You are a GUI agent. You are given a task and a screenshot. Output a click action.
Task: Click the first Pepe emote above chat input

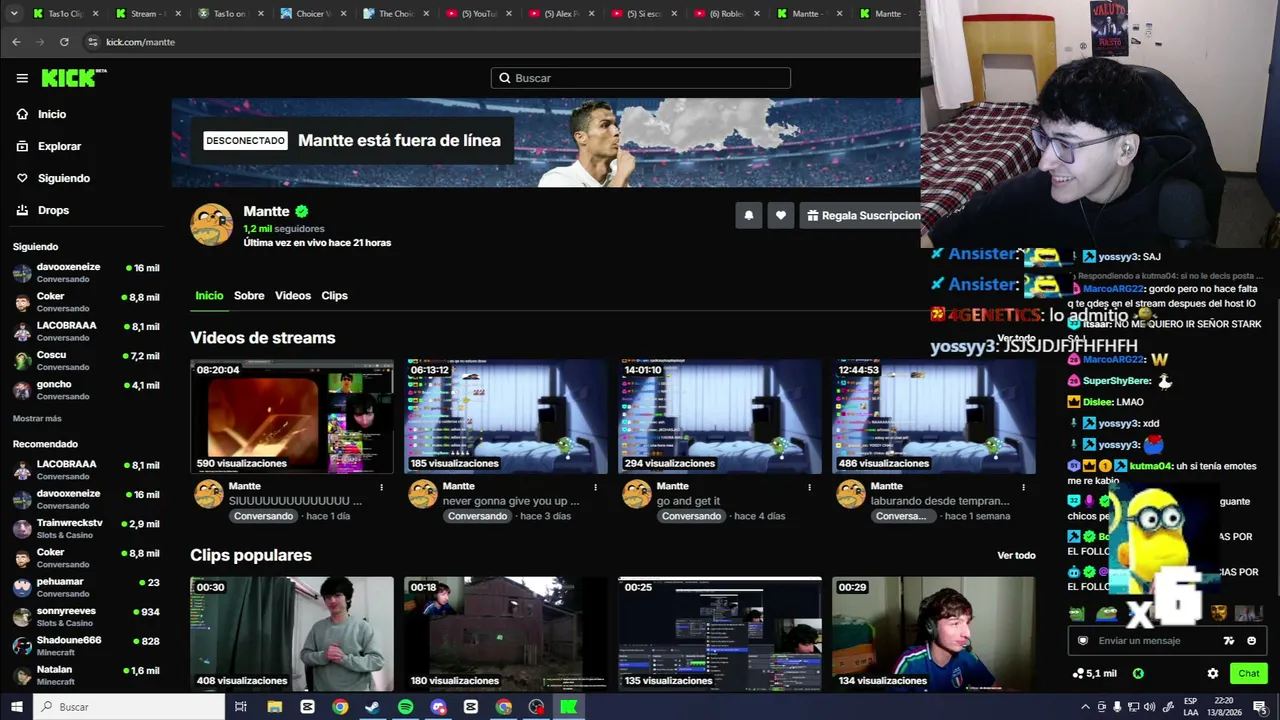click(x=1076, y=614)
